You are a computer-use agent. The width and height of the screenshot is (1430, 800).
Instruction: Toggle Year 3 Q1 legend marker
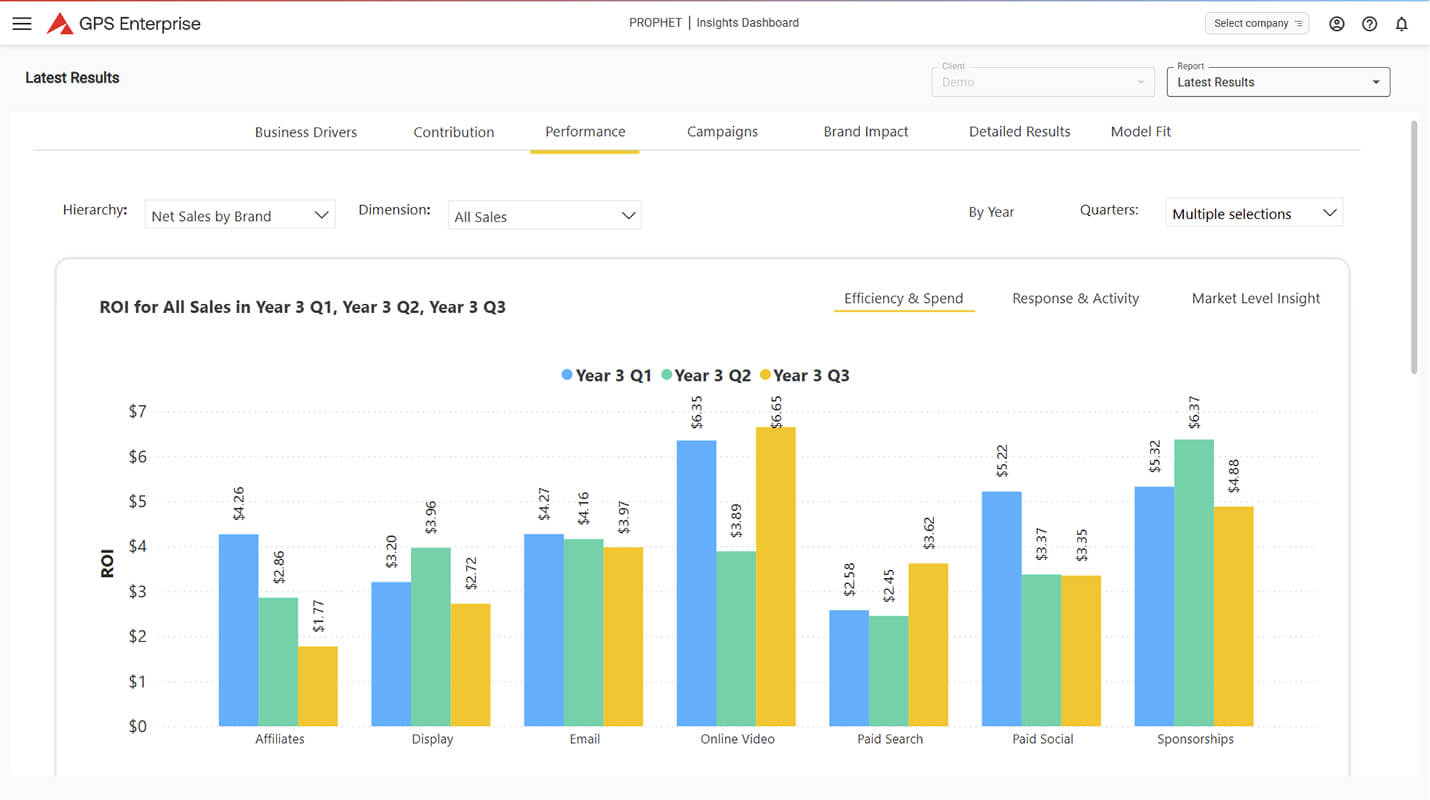click(x=567, y=375)
